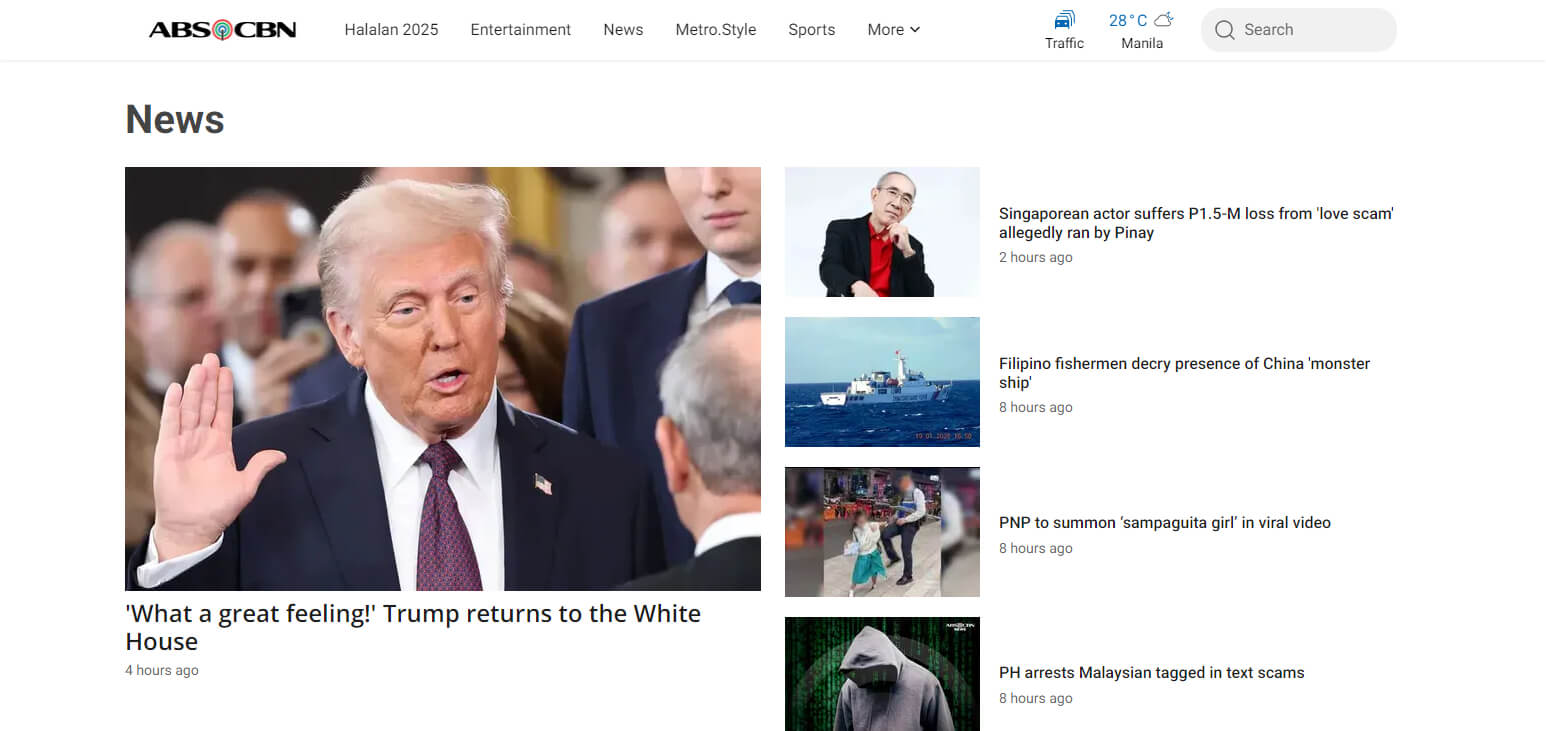The image size is (1546, 731).
Task: Open the News menu item
Action: click(x=623, y=30)
